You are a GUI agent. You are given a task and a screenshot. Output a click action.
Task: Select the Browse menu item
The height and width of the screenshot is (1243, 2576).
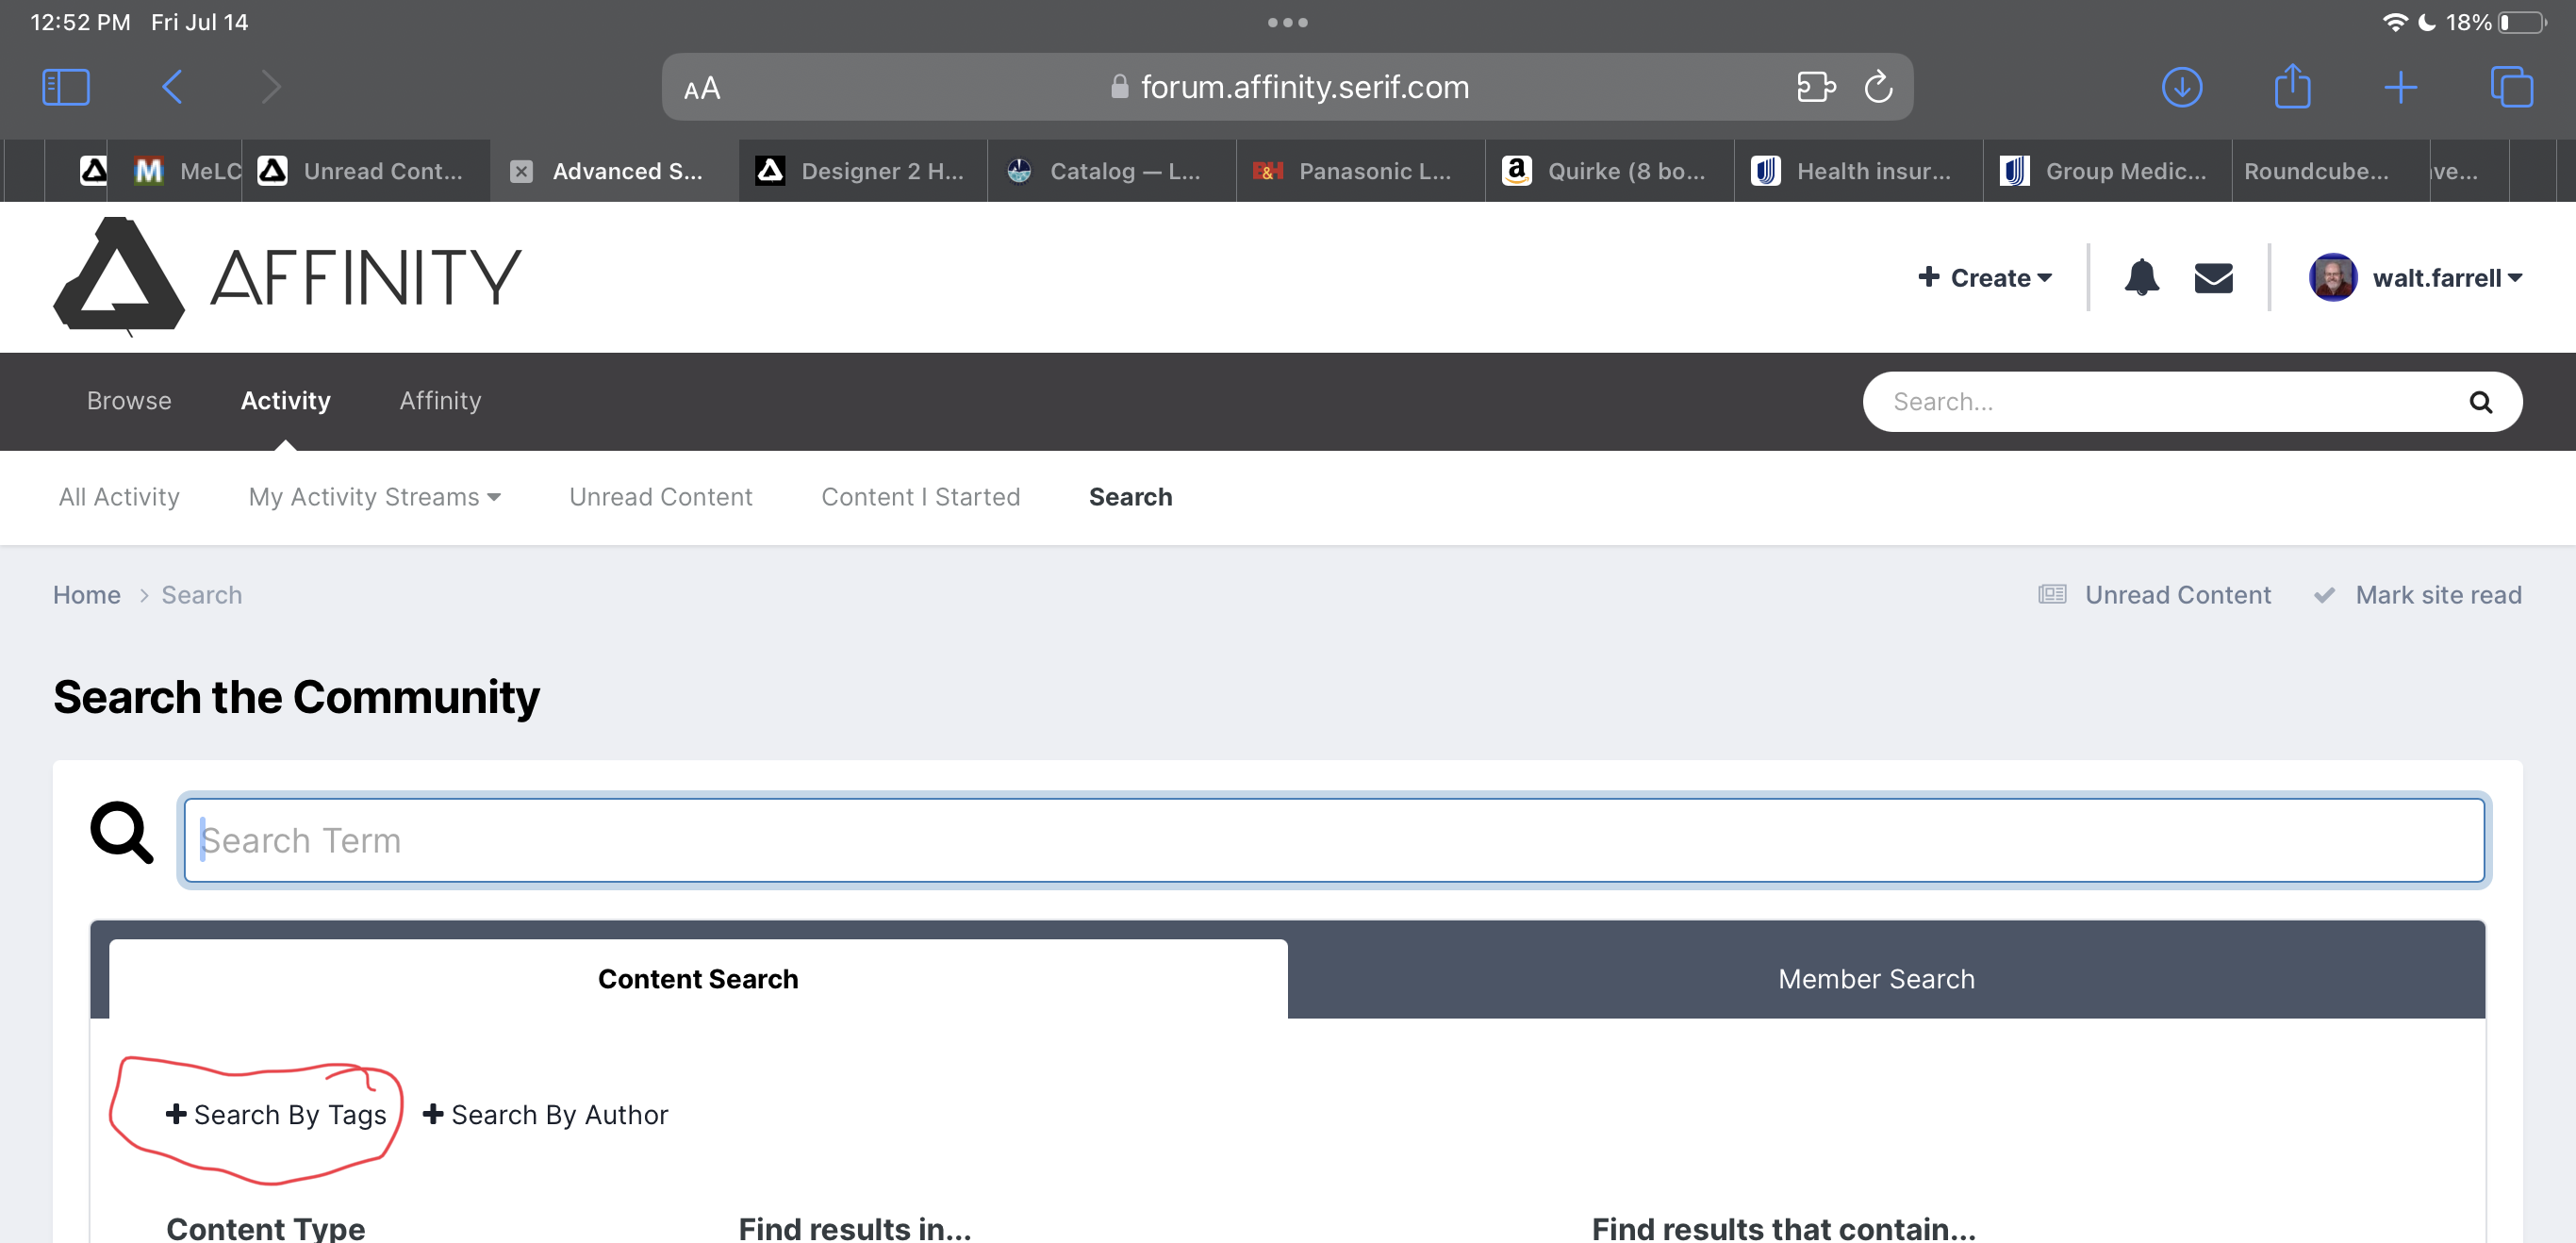coord(129,401)
